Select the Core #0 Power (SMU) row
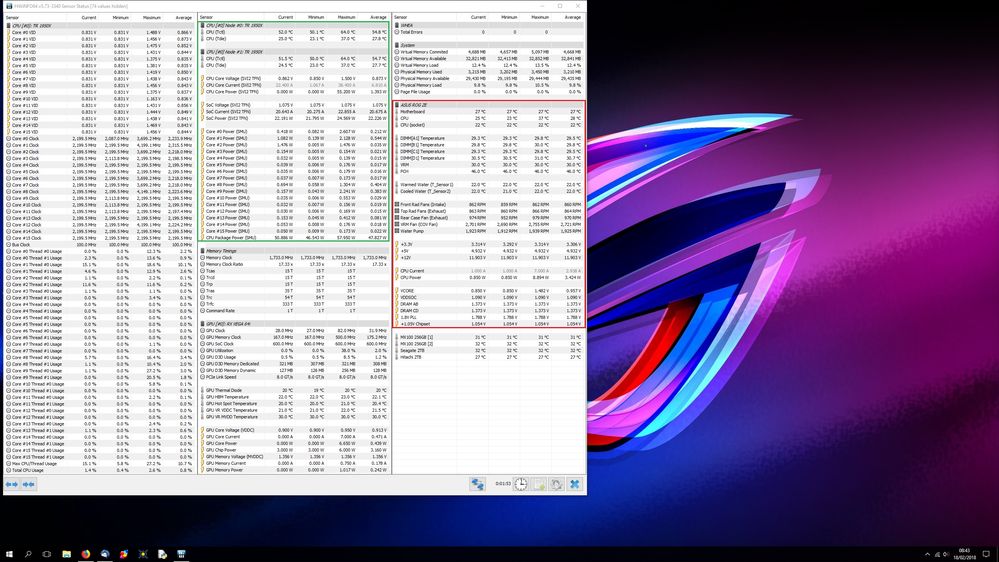This screenshot has height=562, width=999. [294, 131]
